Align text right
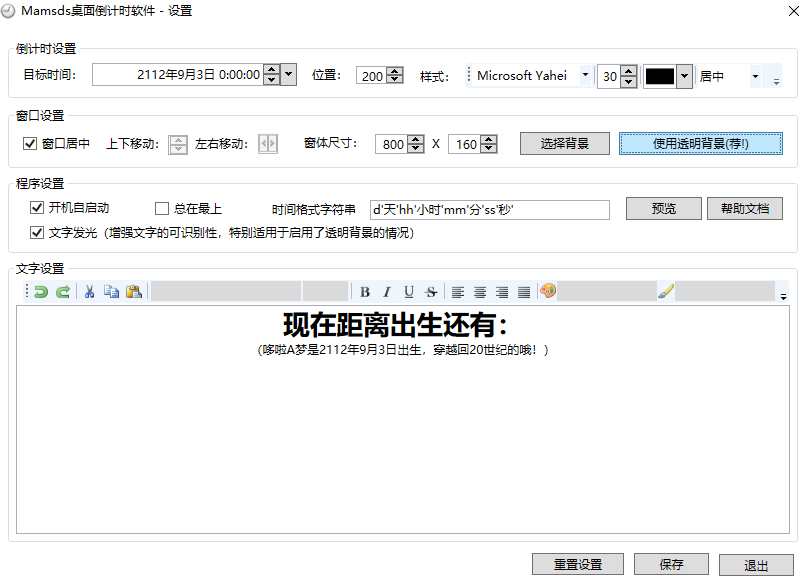Image resolution: width=803 pixels, height=579 pixels. [502, 292]
